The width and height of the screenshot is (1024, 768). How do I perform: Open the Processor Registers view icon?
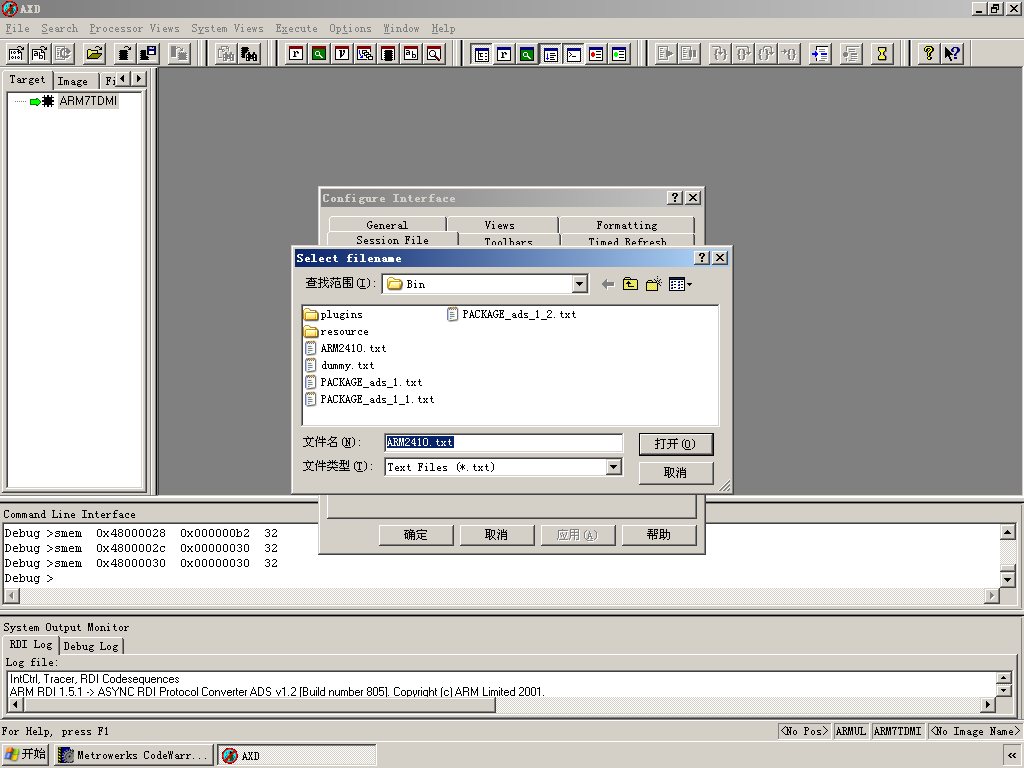pyautogui.click(x=296, y=54)
